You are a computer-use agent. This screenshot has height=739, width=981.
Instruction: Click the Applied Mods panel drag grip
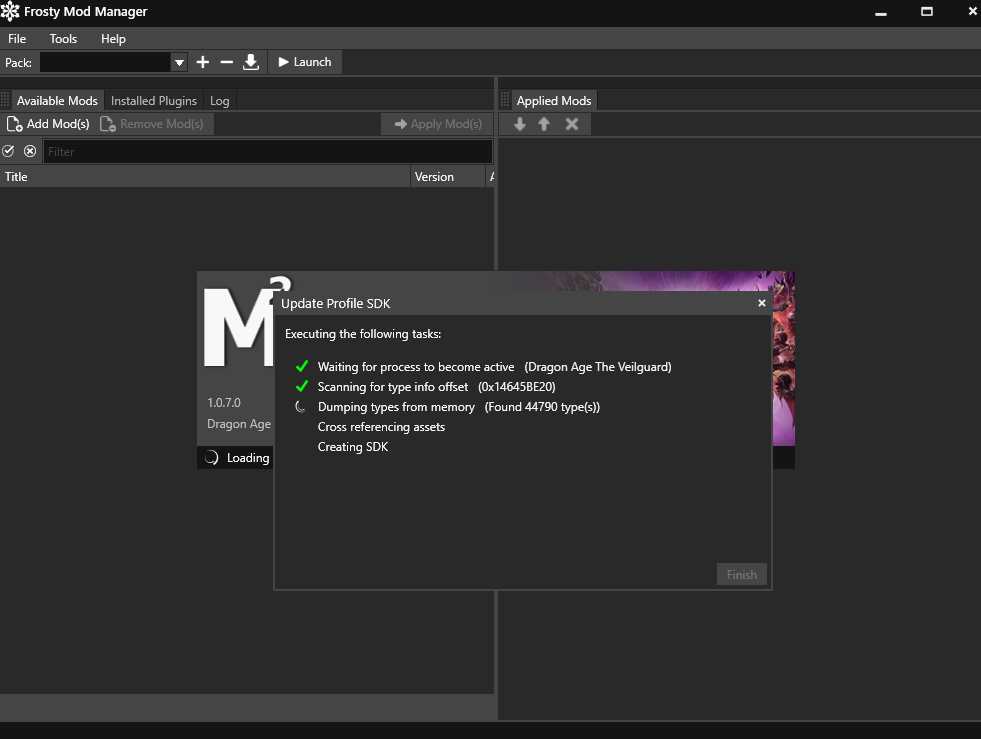505,100
